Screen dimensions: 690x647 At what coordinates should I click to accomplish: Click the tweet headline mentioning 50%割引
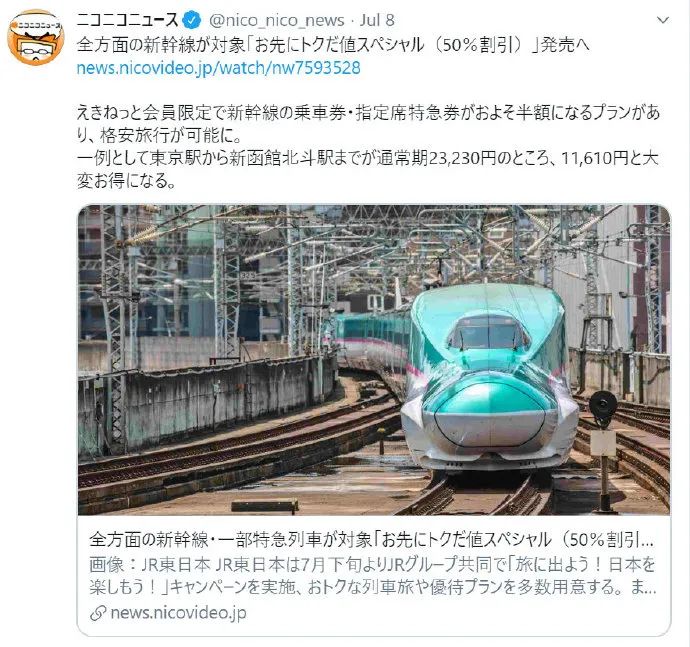click(333, 45)
